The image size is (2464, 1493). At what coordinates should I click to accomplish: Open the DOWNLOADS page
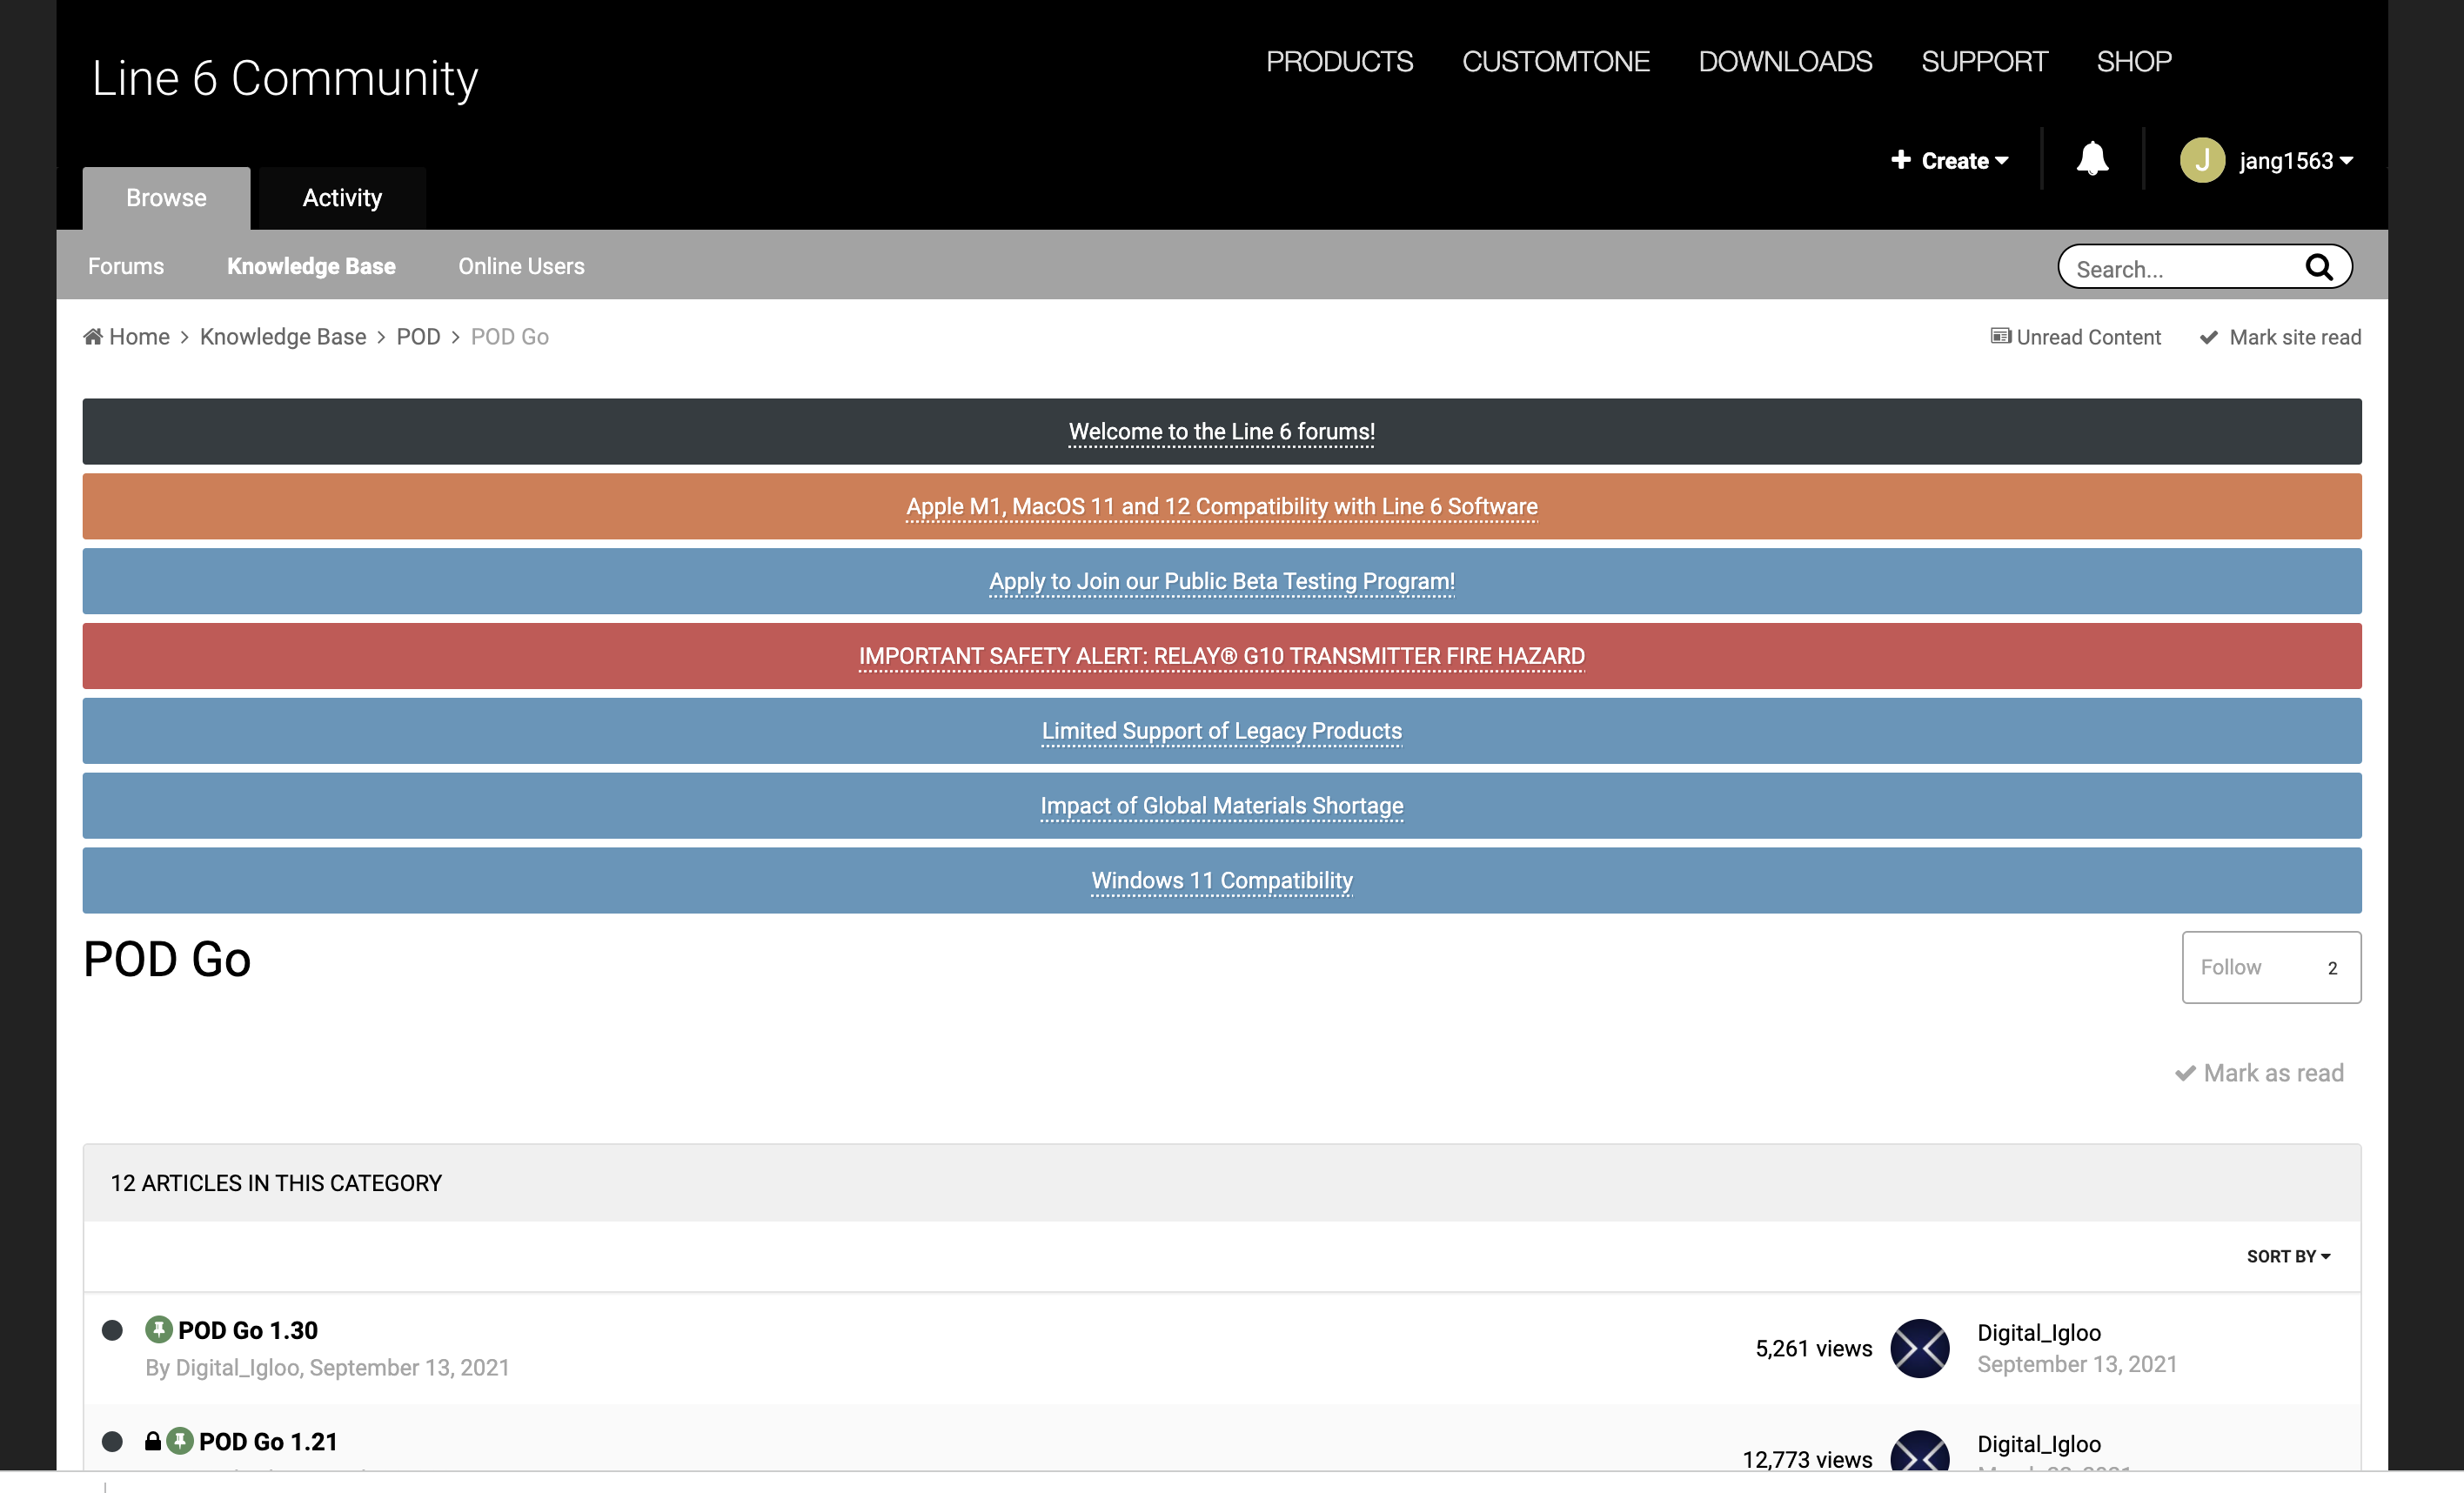[x=1785, y=61]
